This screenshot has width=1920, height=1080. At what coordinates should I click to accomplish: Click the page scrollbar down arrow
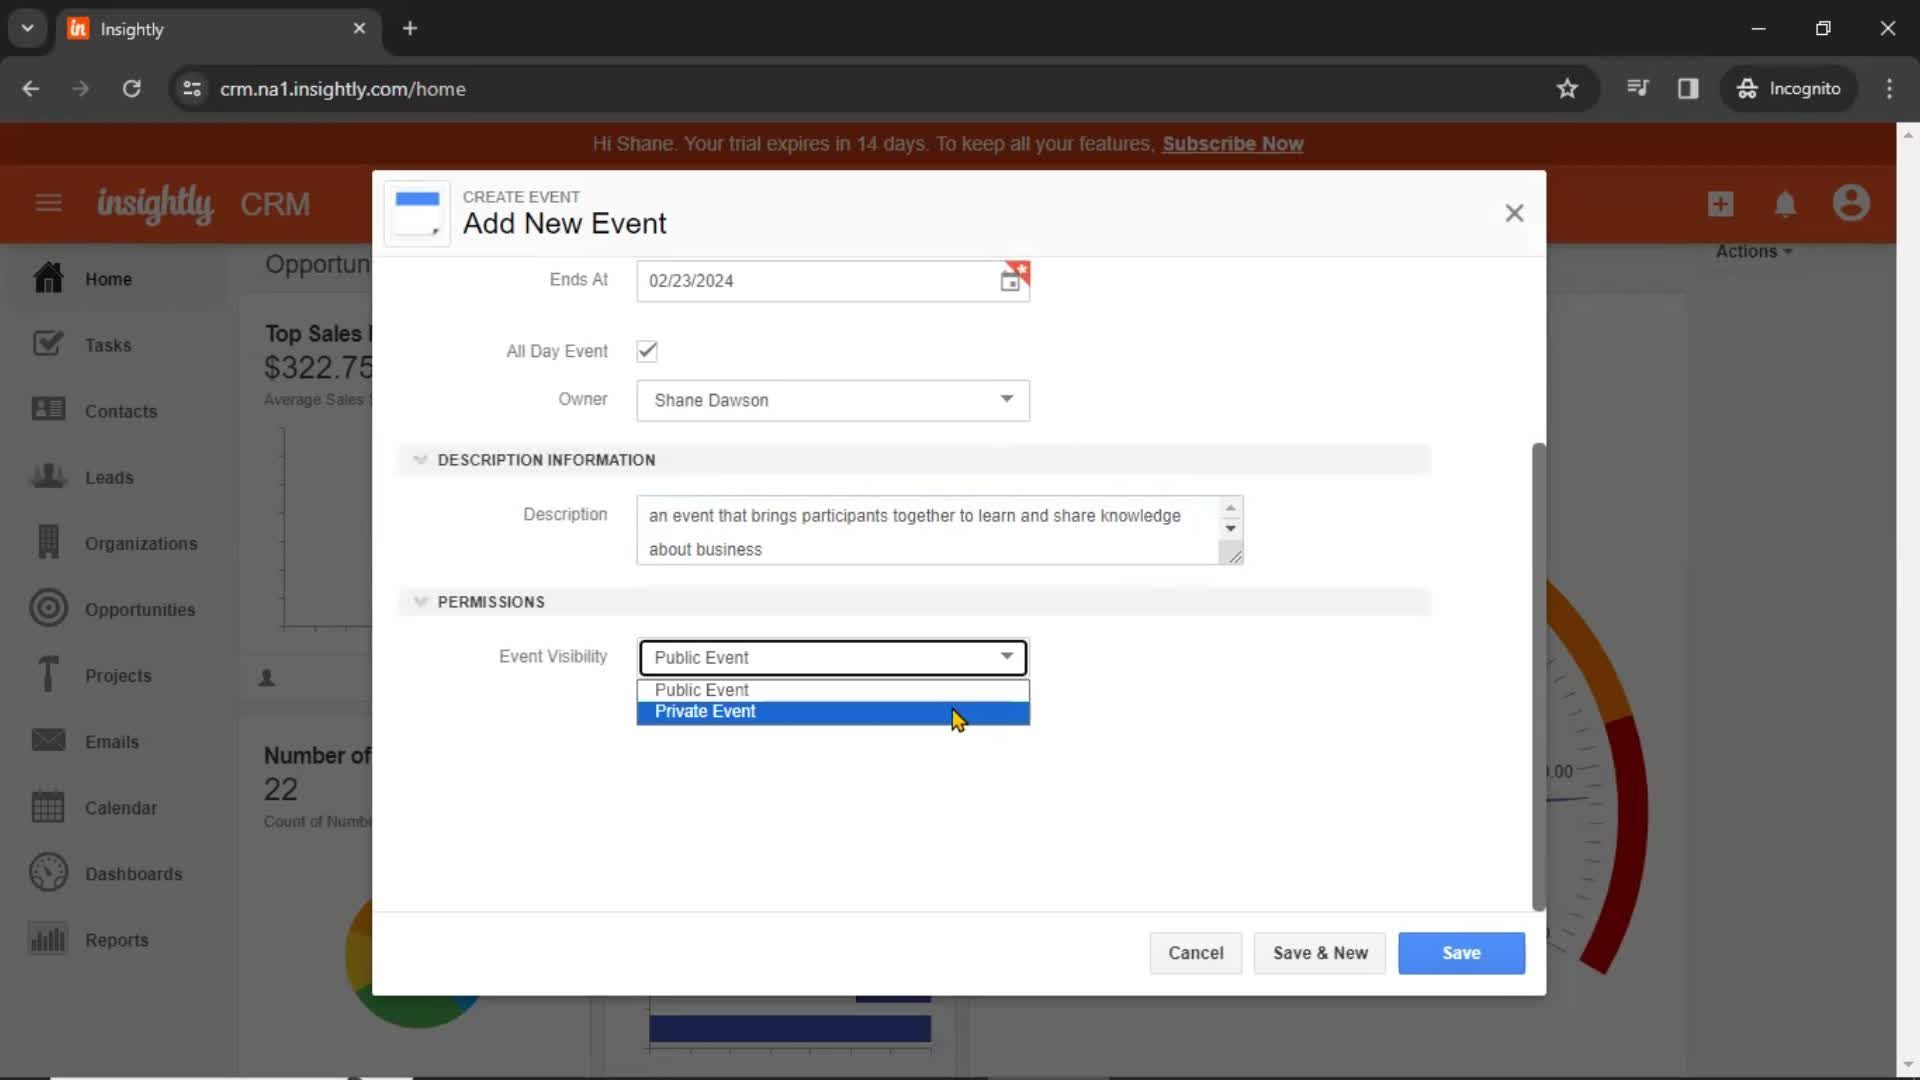[1908, 1065]
